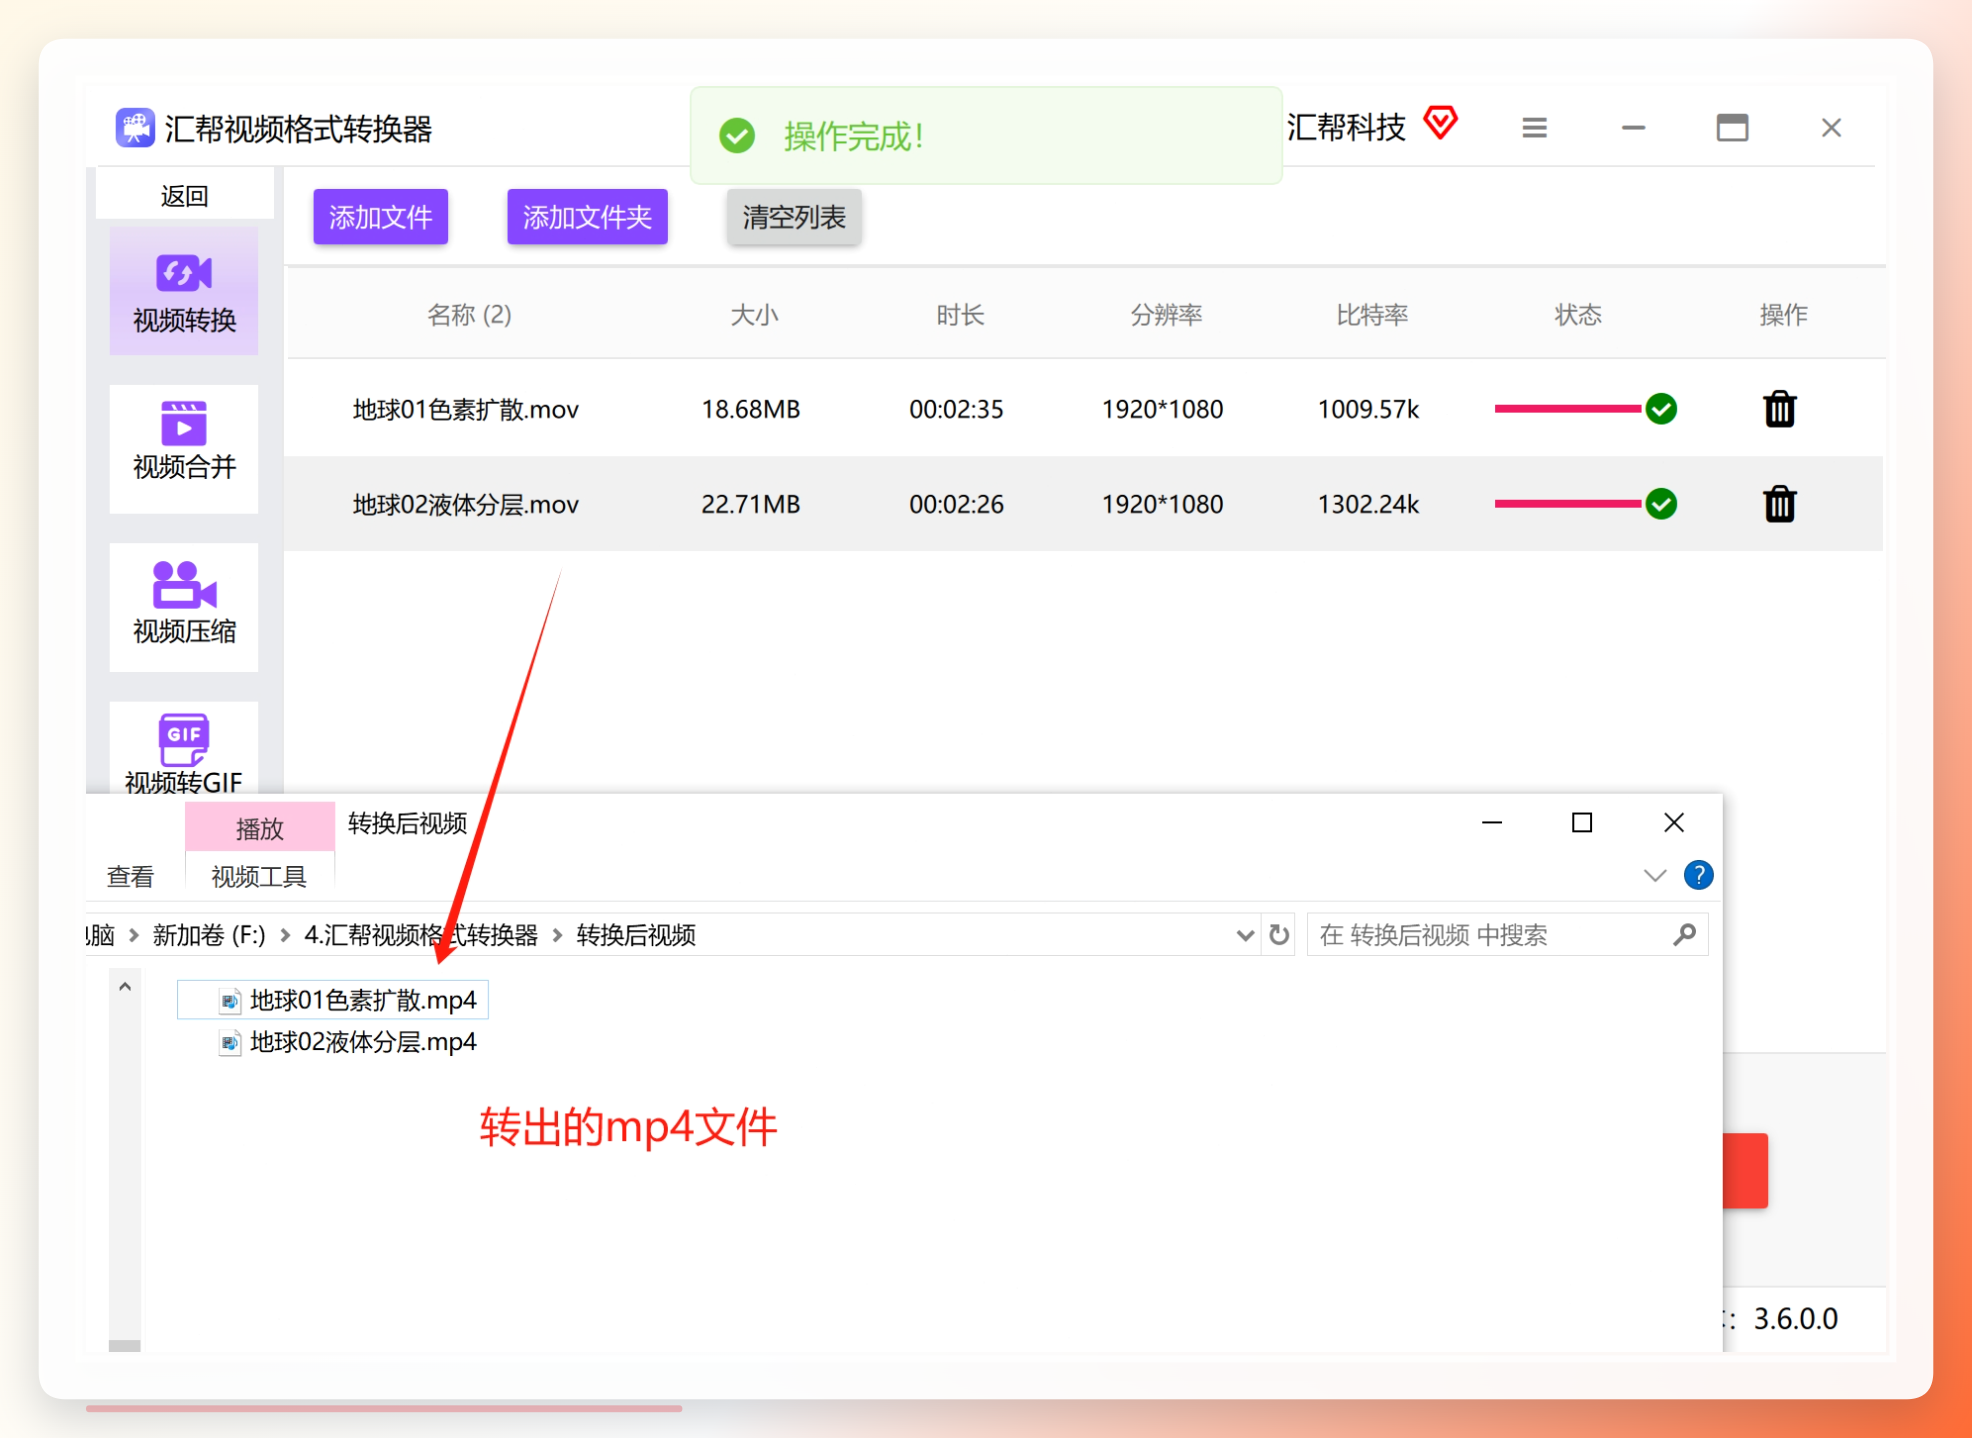Click the 添加文件 button
Image resolution: width=1972 pixels, height=1438 pixels.
point(381,217)
